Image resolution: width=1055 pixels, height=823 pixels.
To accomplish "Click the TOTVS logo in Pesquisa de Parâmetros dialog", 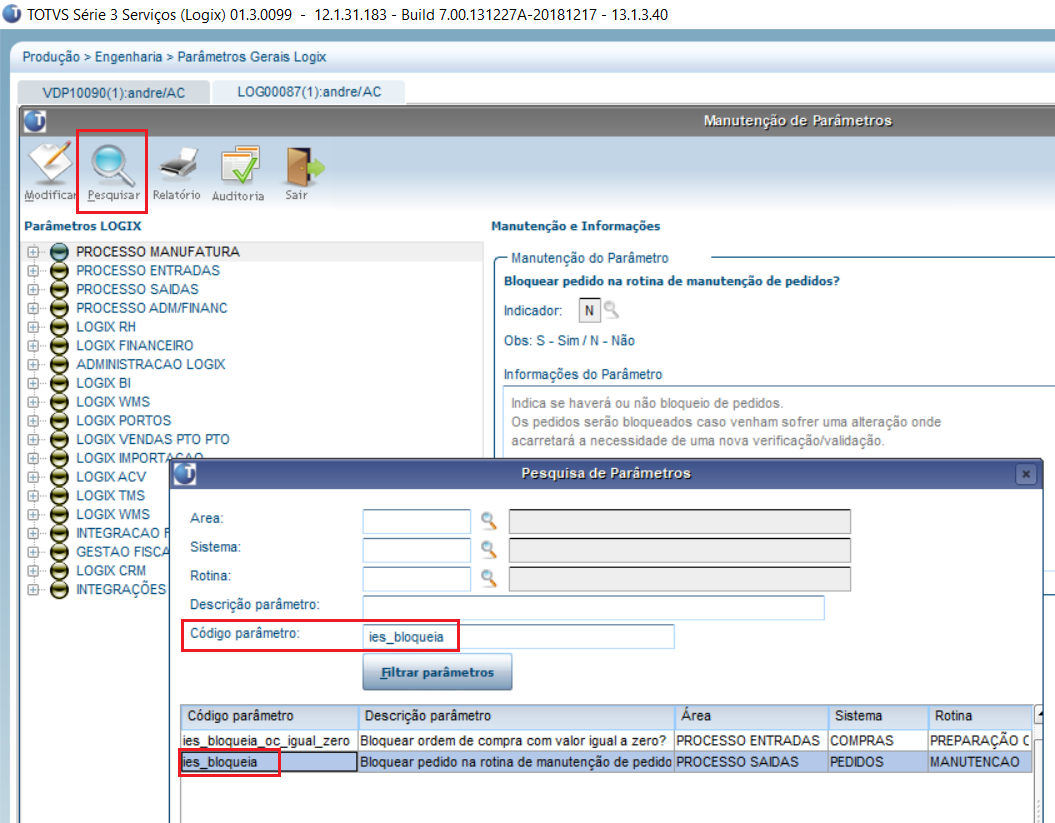I will (x=185, y=474).
